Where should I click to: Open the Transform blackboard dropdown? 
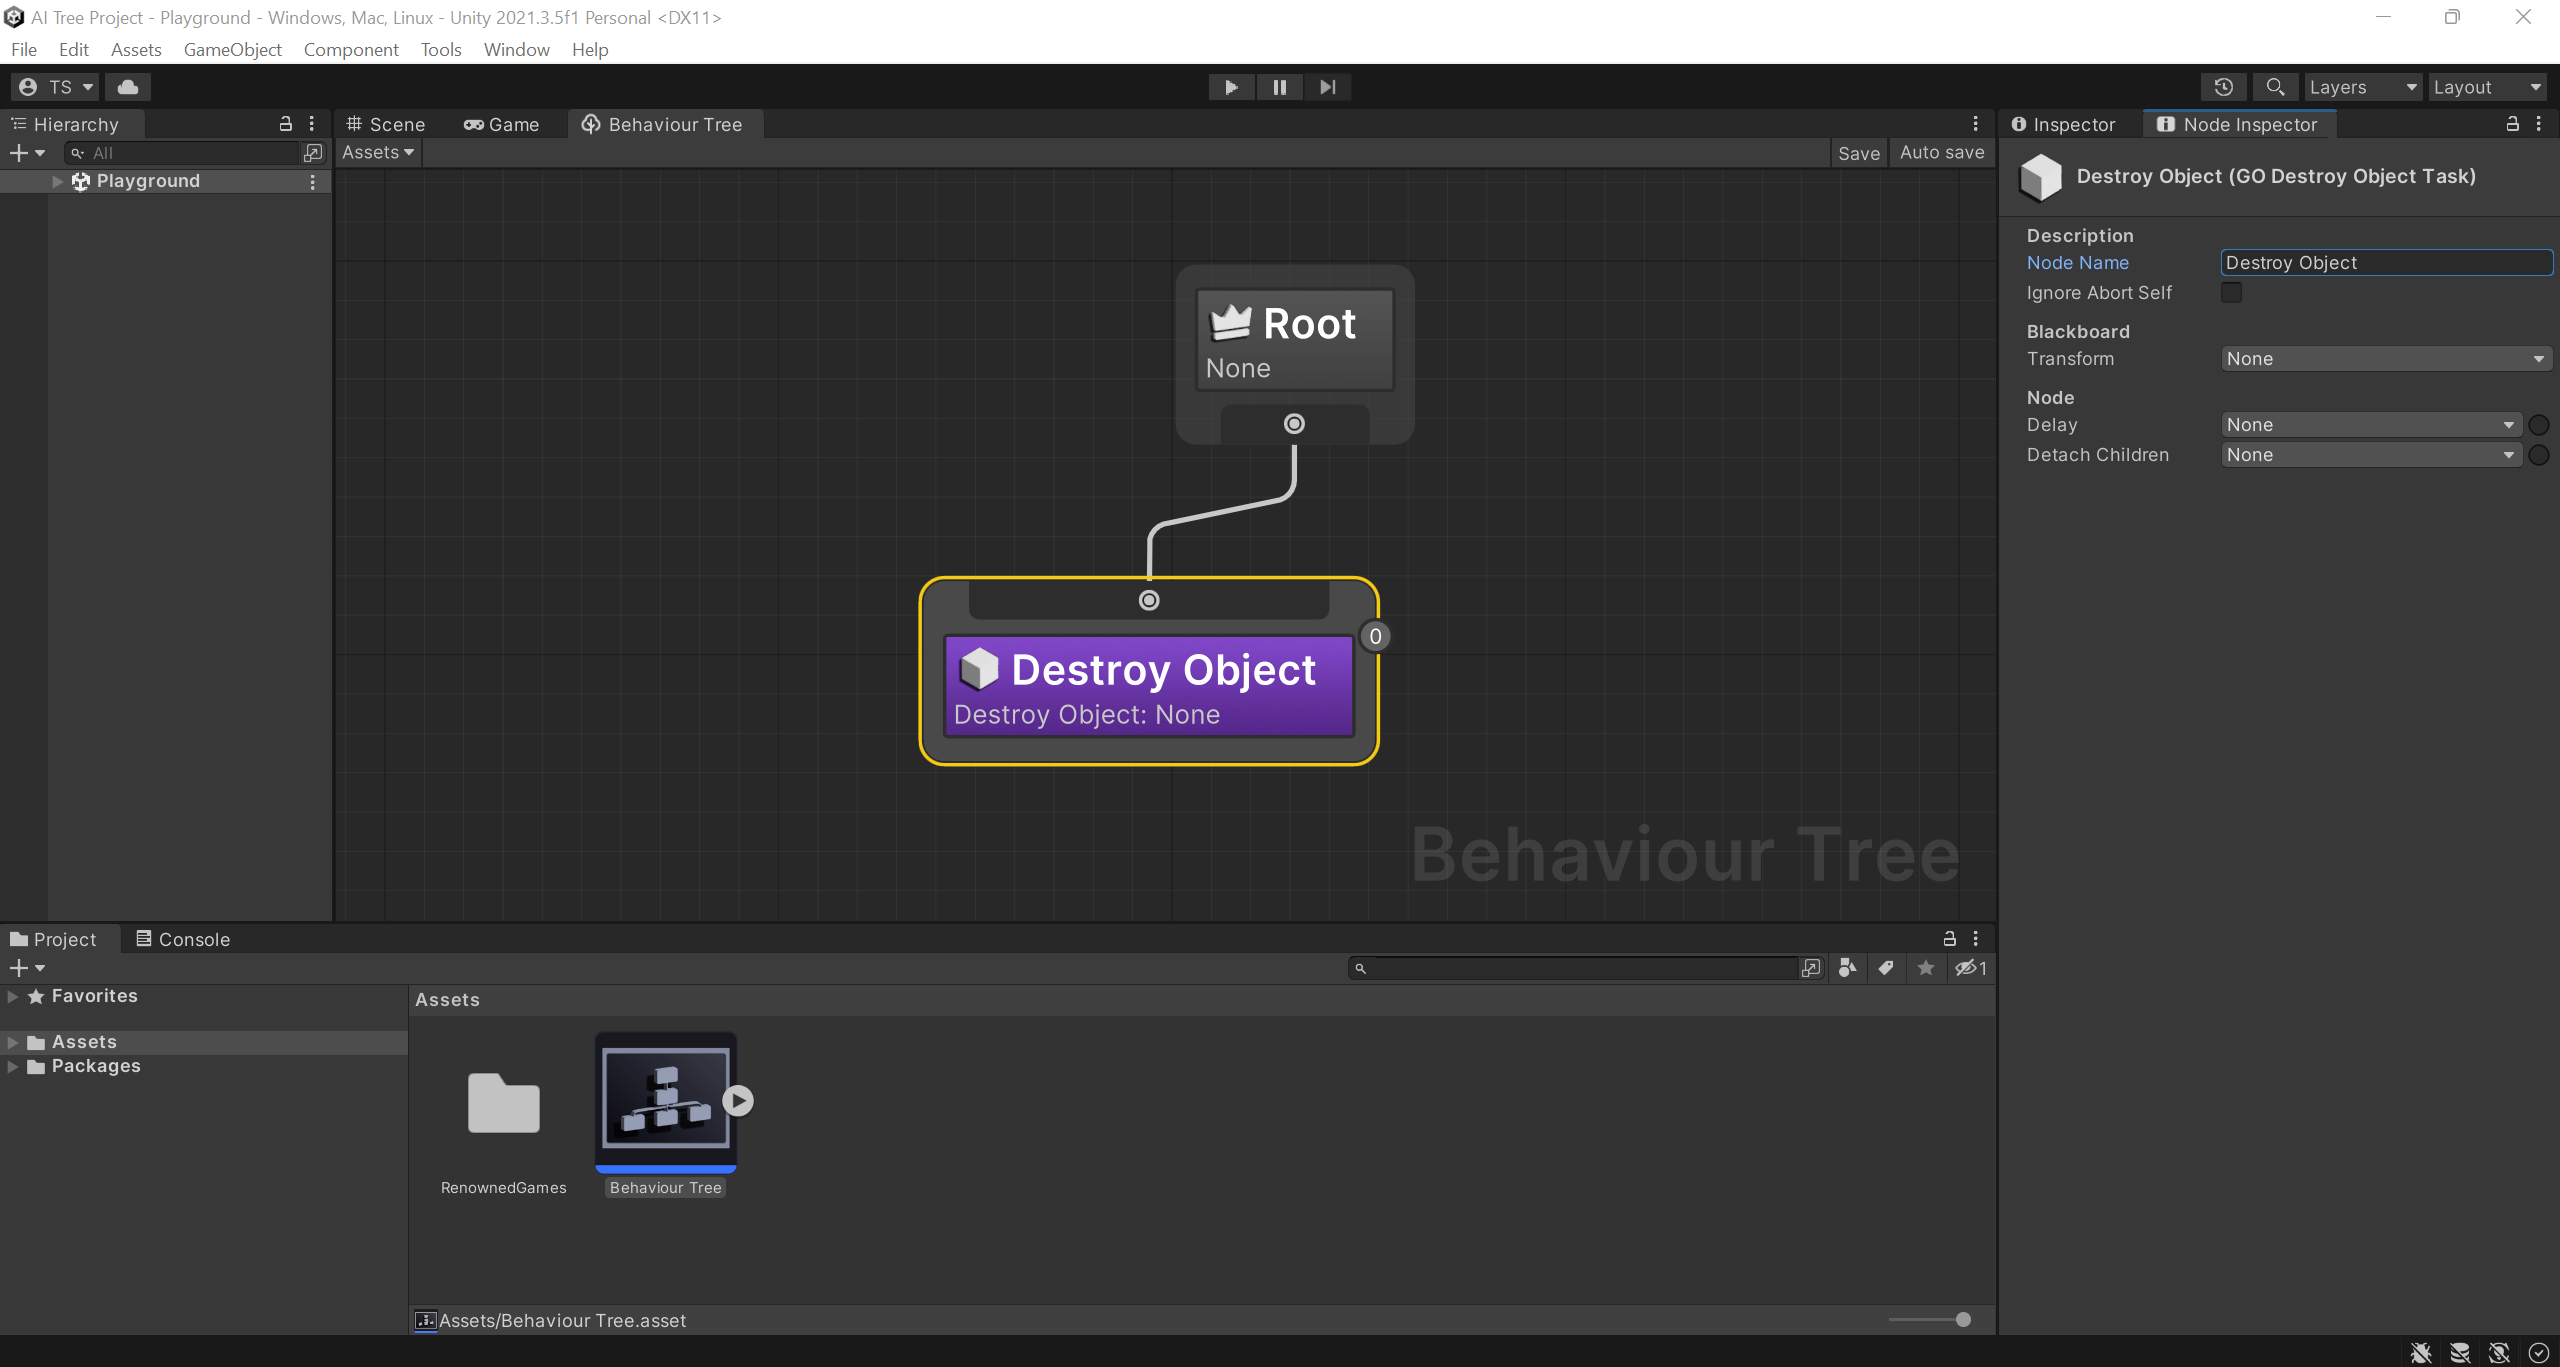point(2385,359)
